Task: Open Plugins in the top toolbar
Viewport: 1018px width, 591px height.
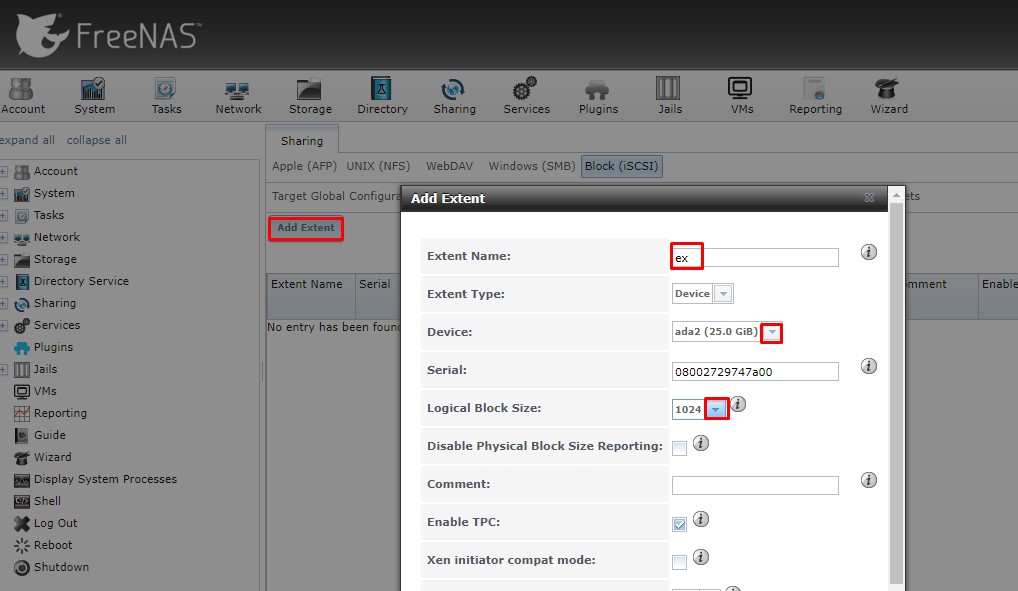Action: click(598, 96)
